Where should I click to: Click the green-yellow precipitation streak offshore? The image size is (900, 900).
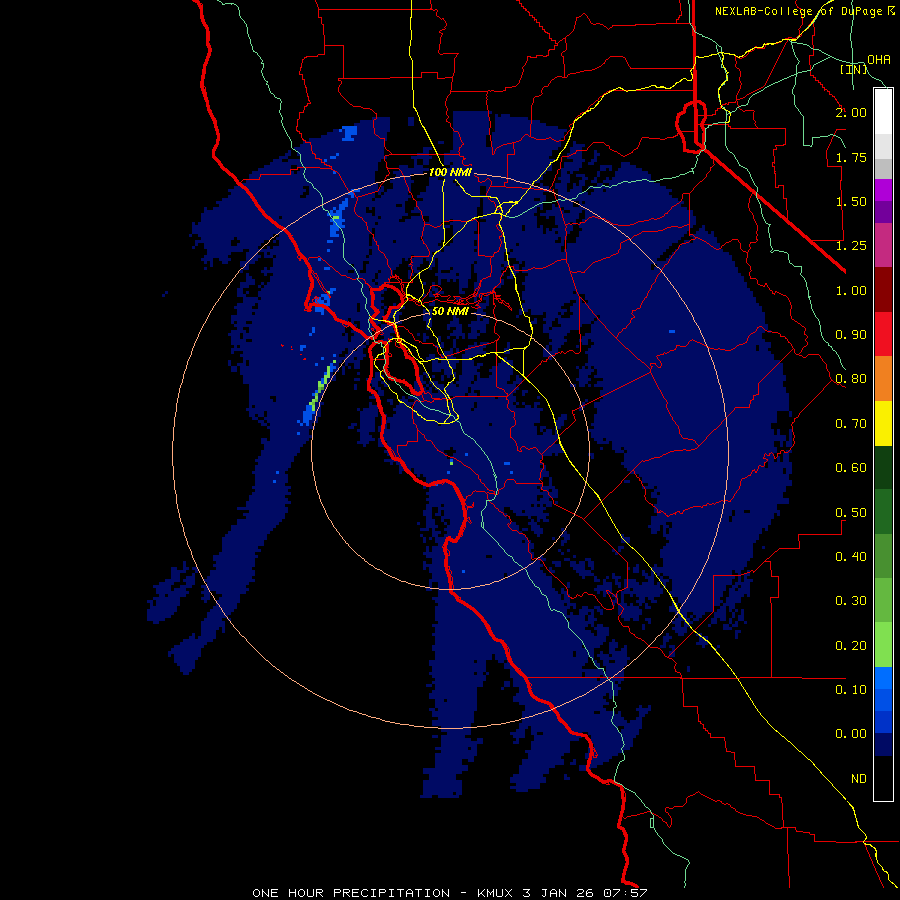(321, 386)
